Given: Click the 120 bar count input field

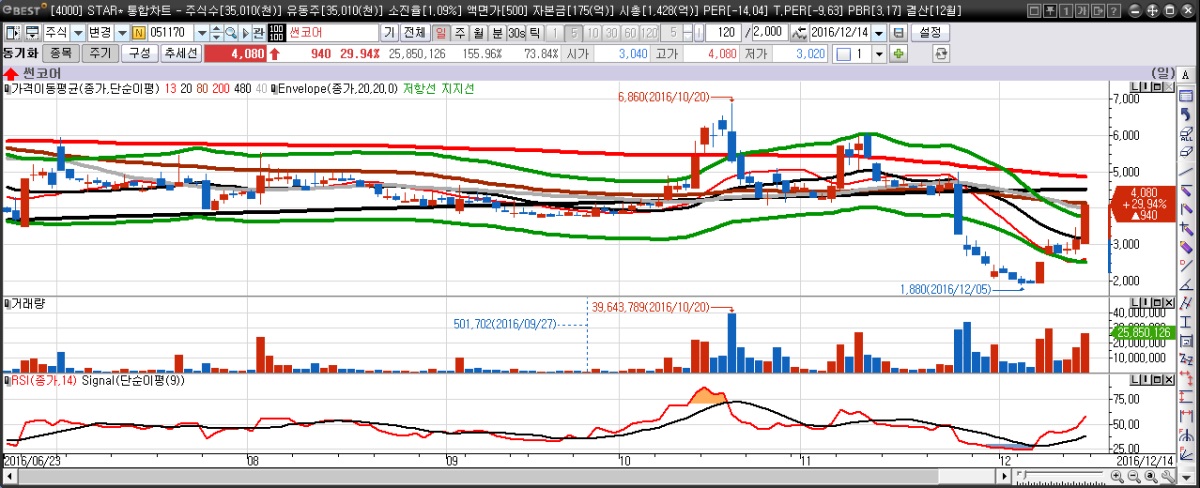Looking at the screenshot, I should coord(726,32).
